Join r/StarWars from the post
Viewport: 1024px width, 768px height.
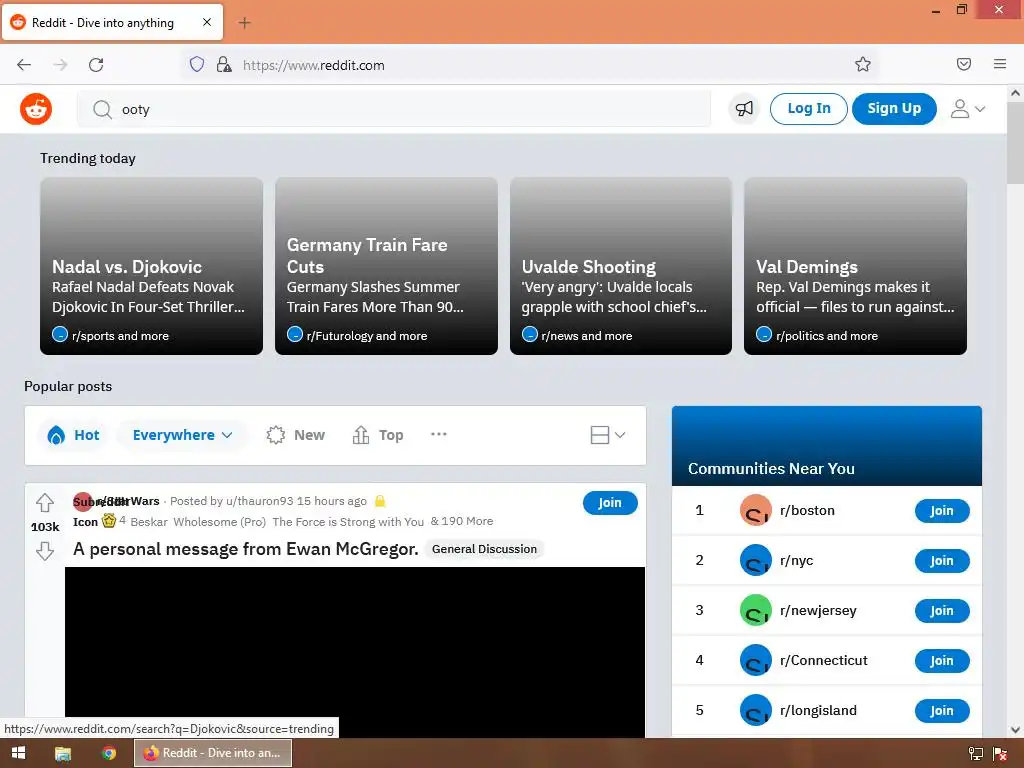tap(610, 503)
